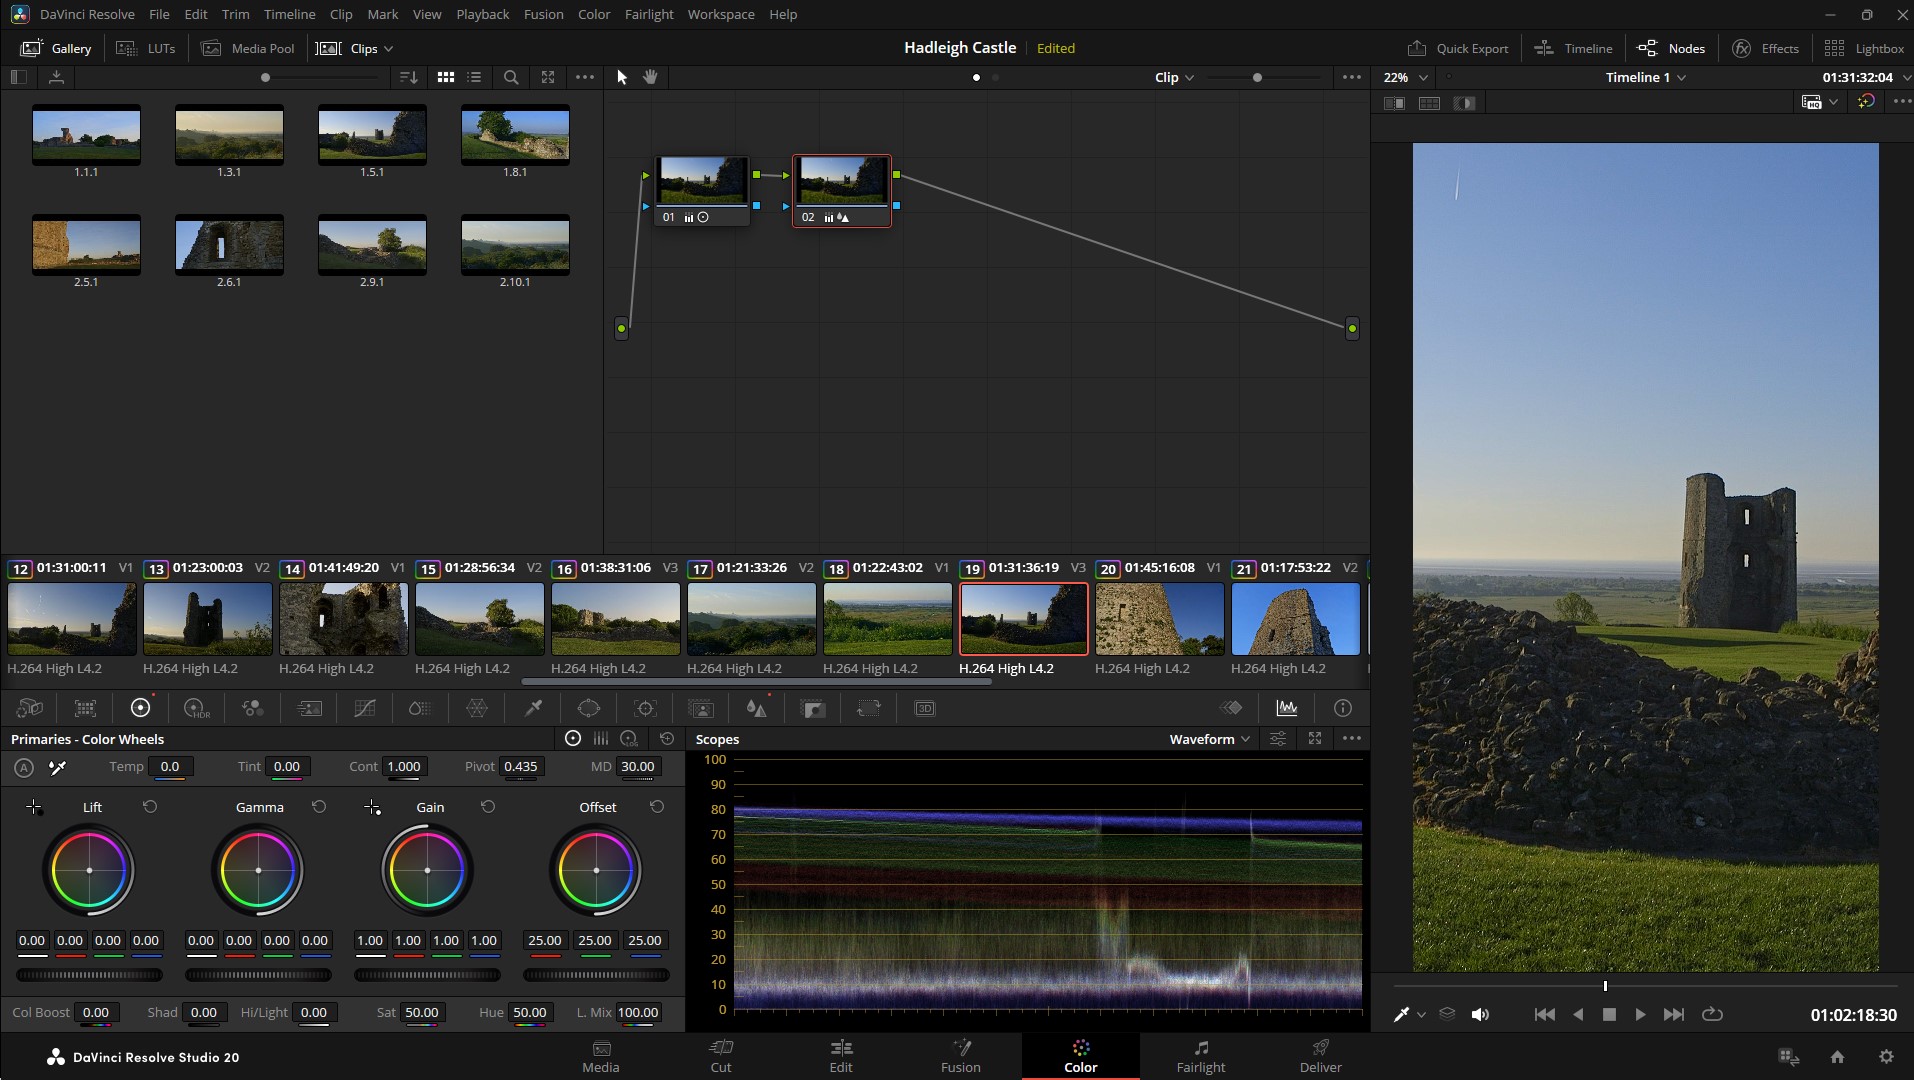Open the Information palette
The width and height of the screenshot is (1914, 1080).
pos(1343,708)
